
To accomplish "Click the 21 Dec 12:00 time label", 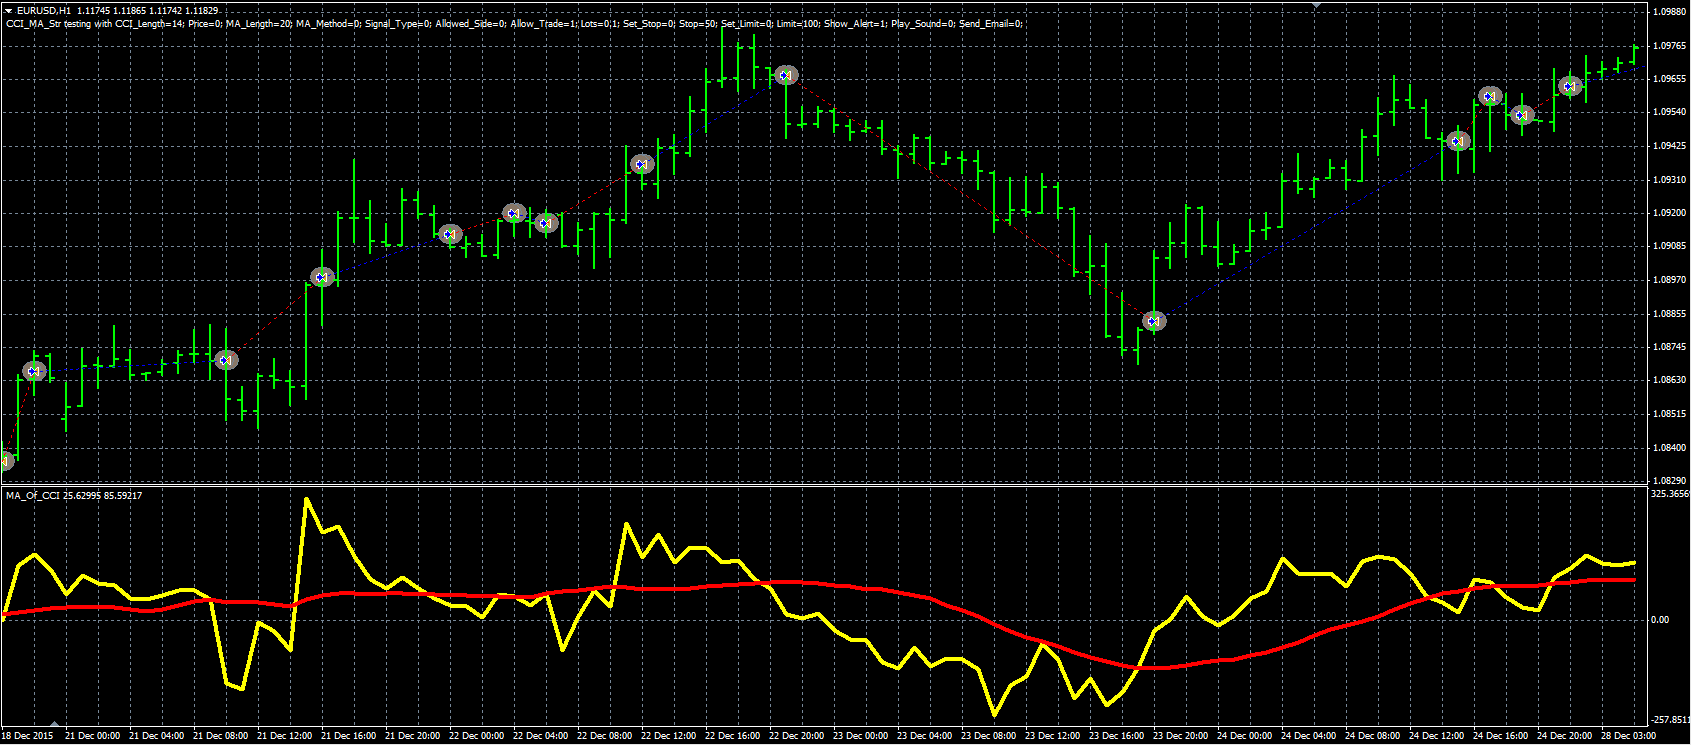I will 284,736.
